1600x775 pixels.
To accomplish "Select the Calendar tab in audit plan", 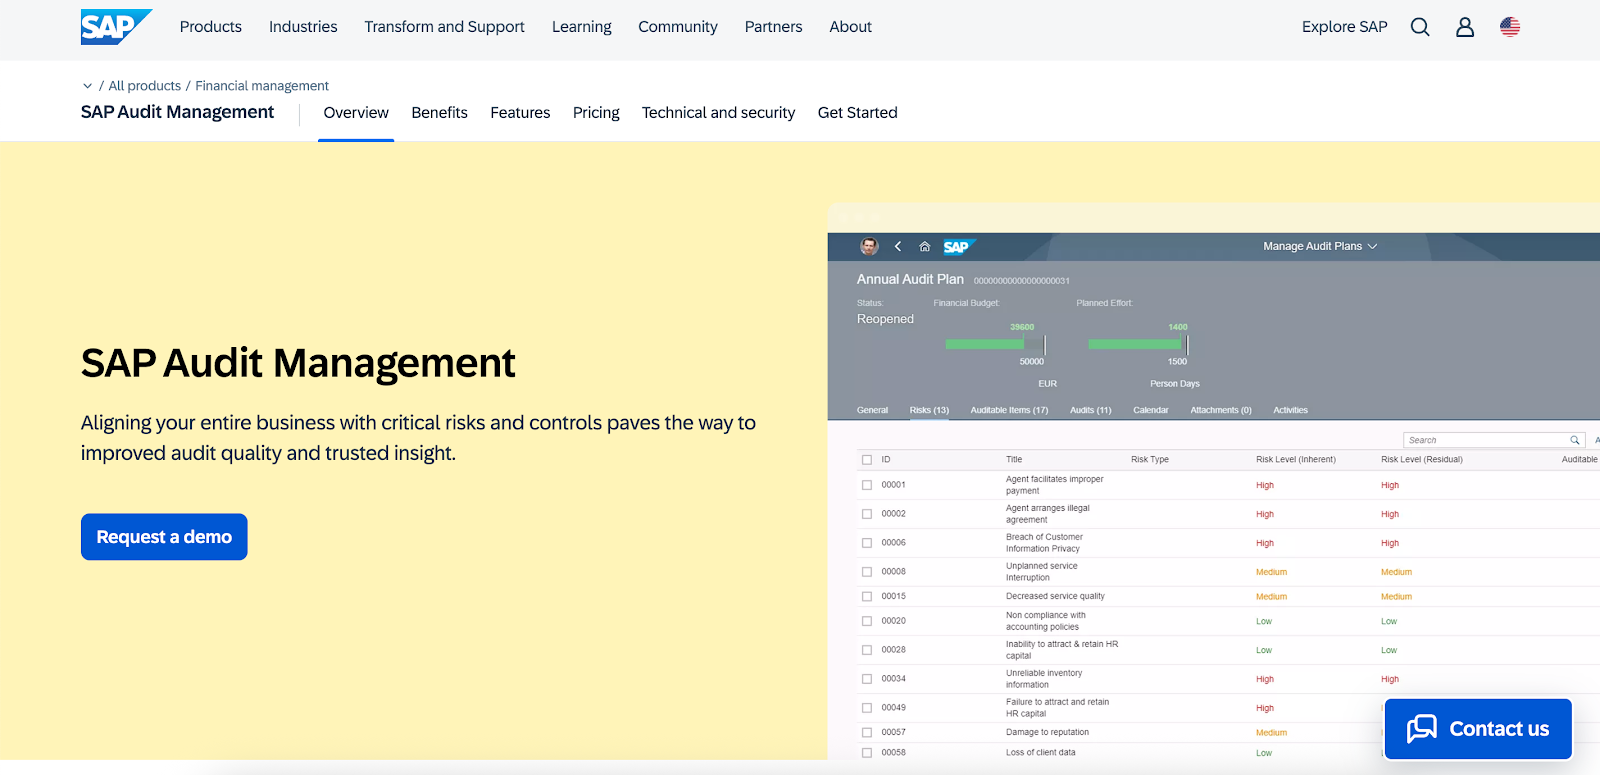I will coord(1150,410).
